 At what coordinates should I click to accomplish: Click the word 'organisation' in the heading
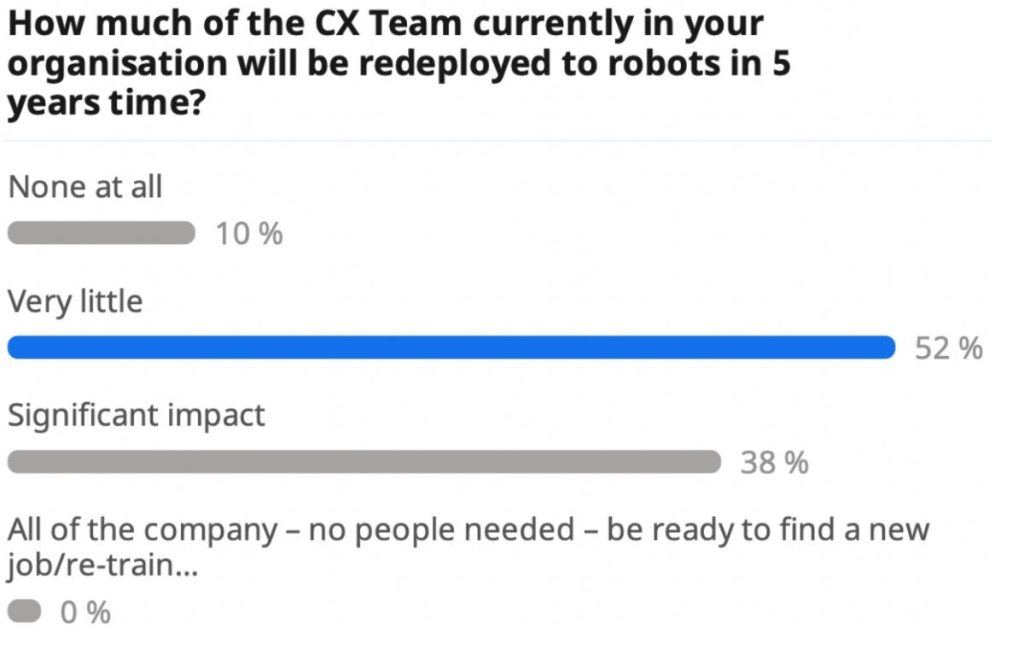[118, 65]
